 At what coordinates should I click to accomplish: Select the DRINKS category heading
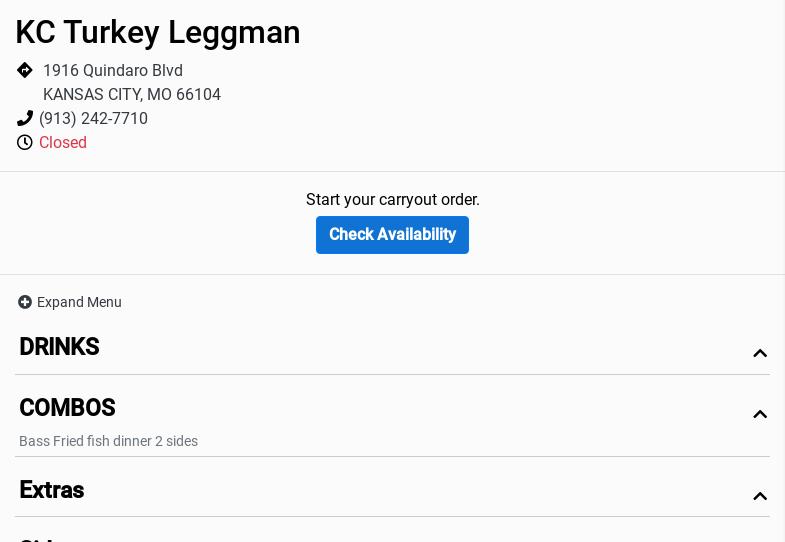[x=59, y=347]
